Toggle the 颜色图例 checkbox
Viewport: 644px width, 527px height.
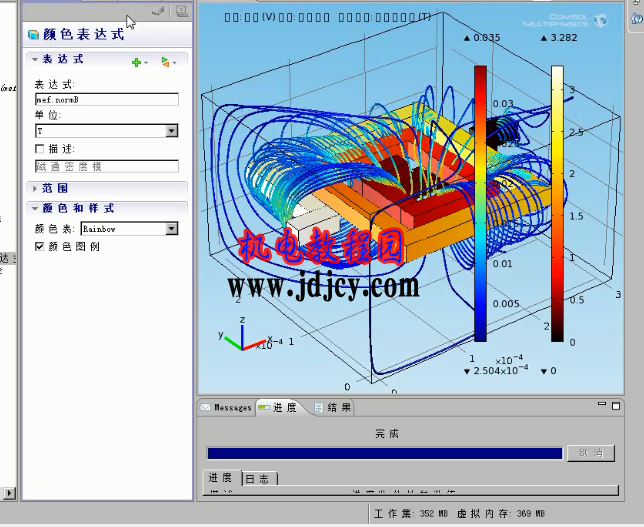click(39, 246)
